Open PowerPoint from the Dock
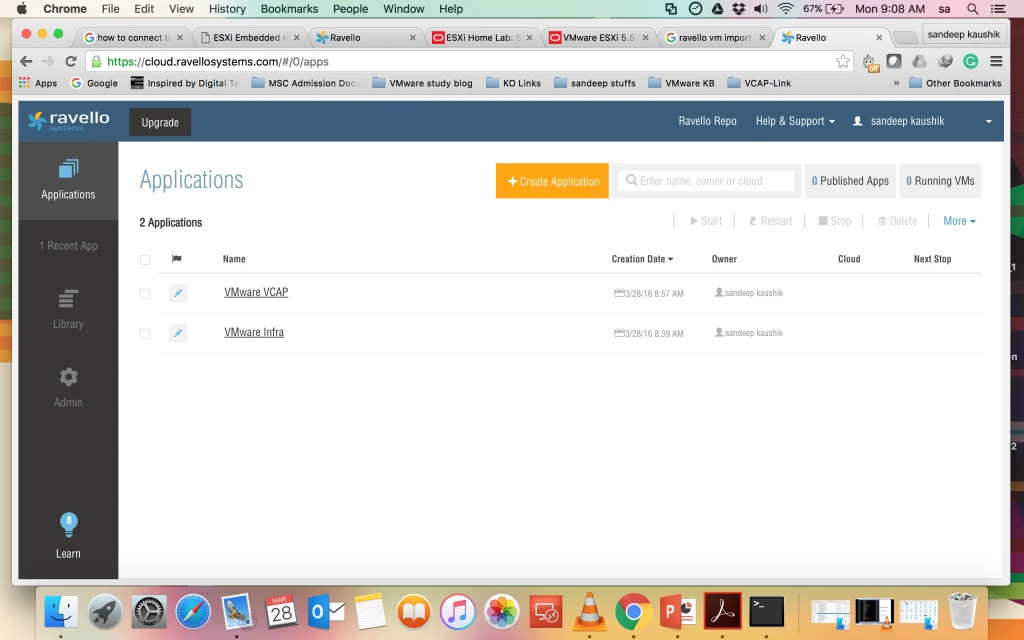Image resolution: width=1024 pixels, height=640 pixels. [677, 612]
